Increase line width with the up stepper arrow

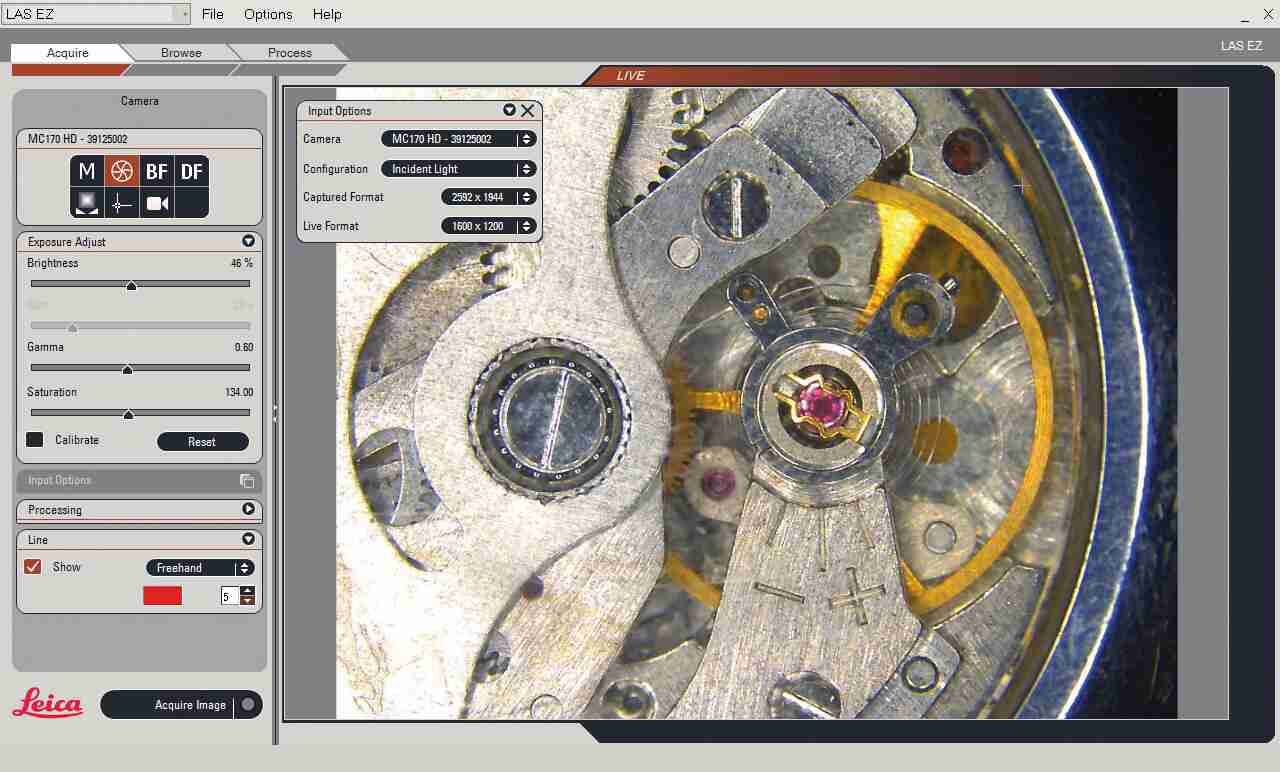[x=248, y=590]
